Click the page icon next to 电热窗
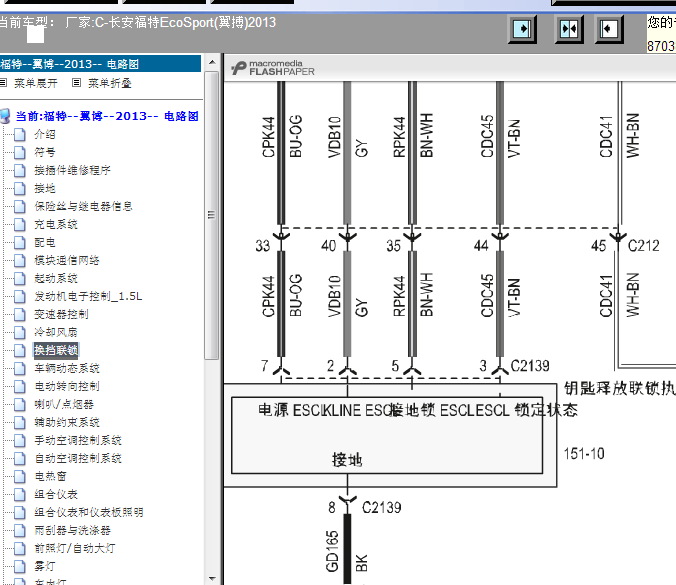 coord(19,477)
